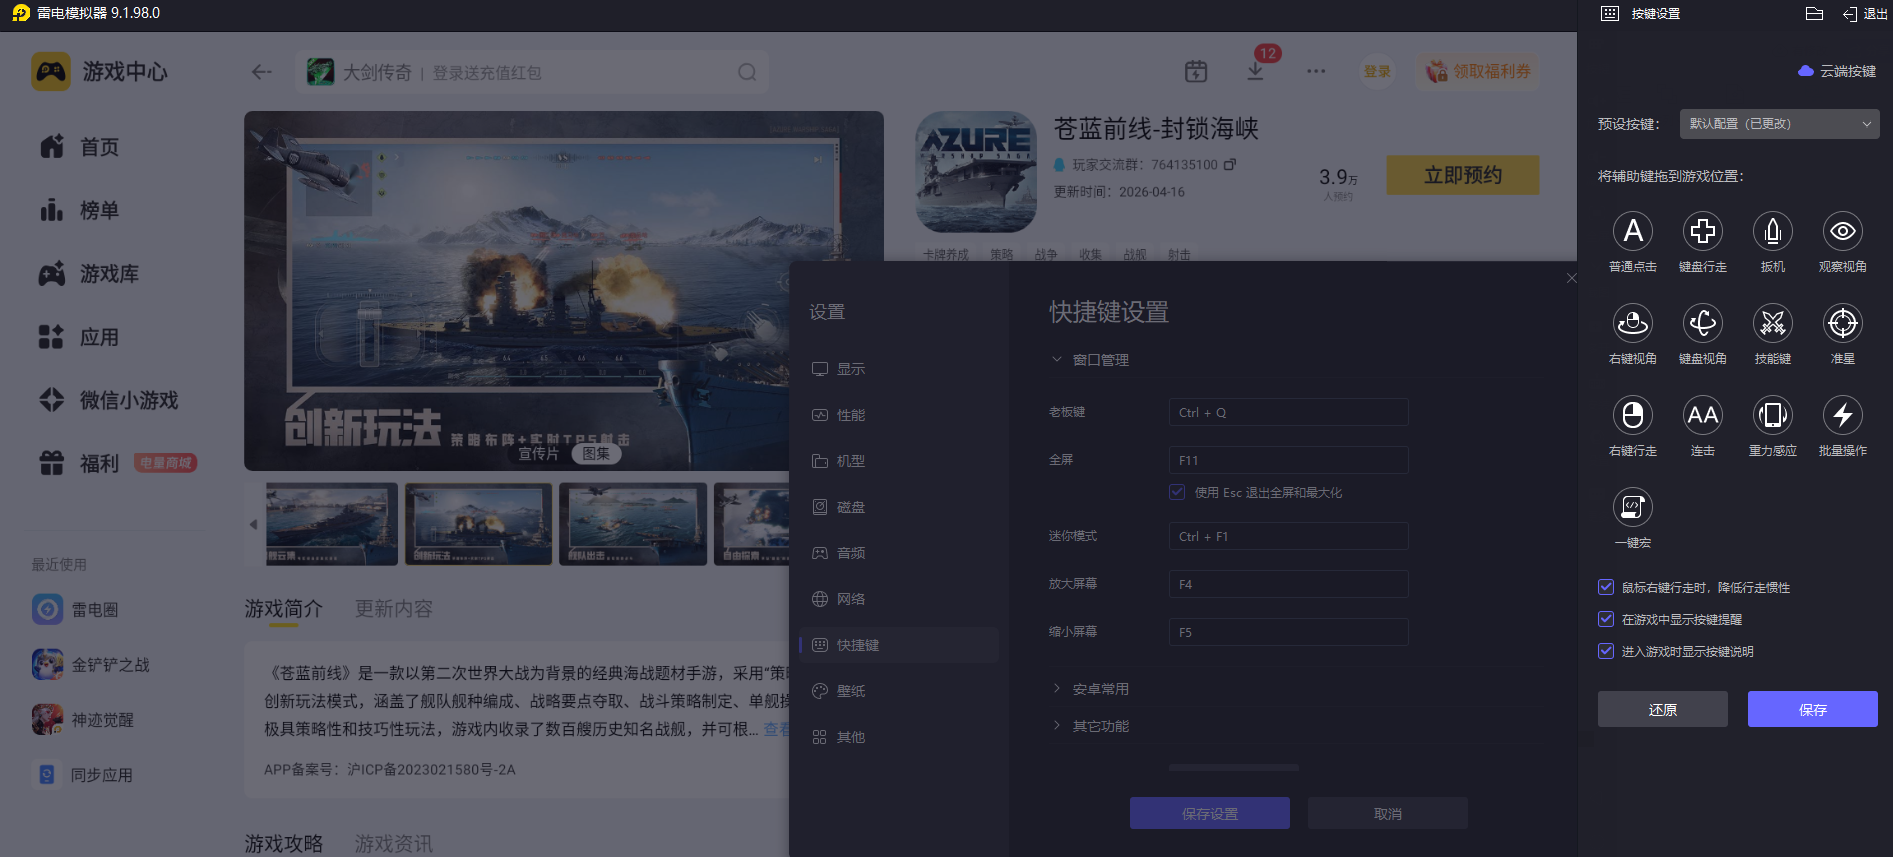Image resolution: width=1893 pixels, height=857 pixels.
Task: Toggle 鼠标右键行走时降低行走惯性 checkbox
Action: [x=1606, y=588]
